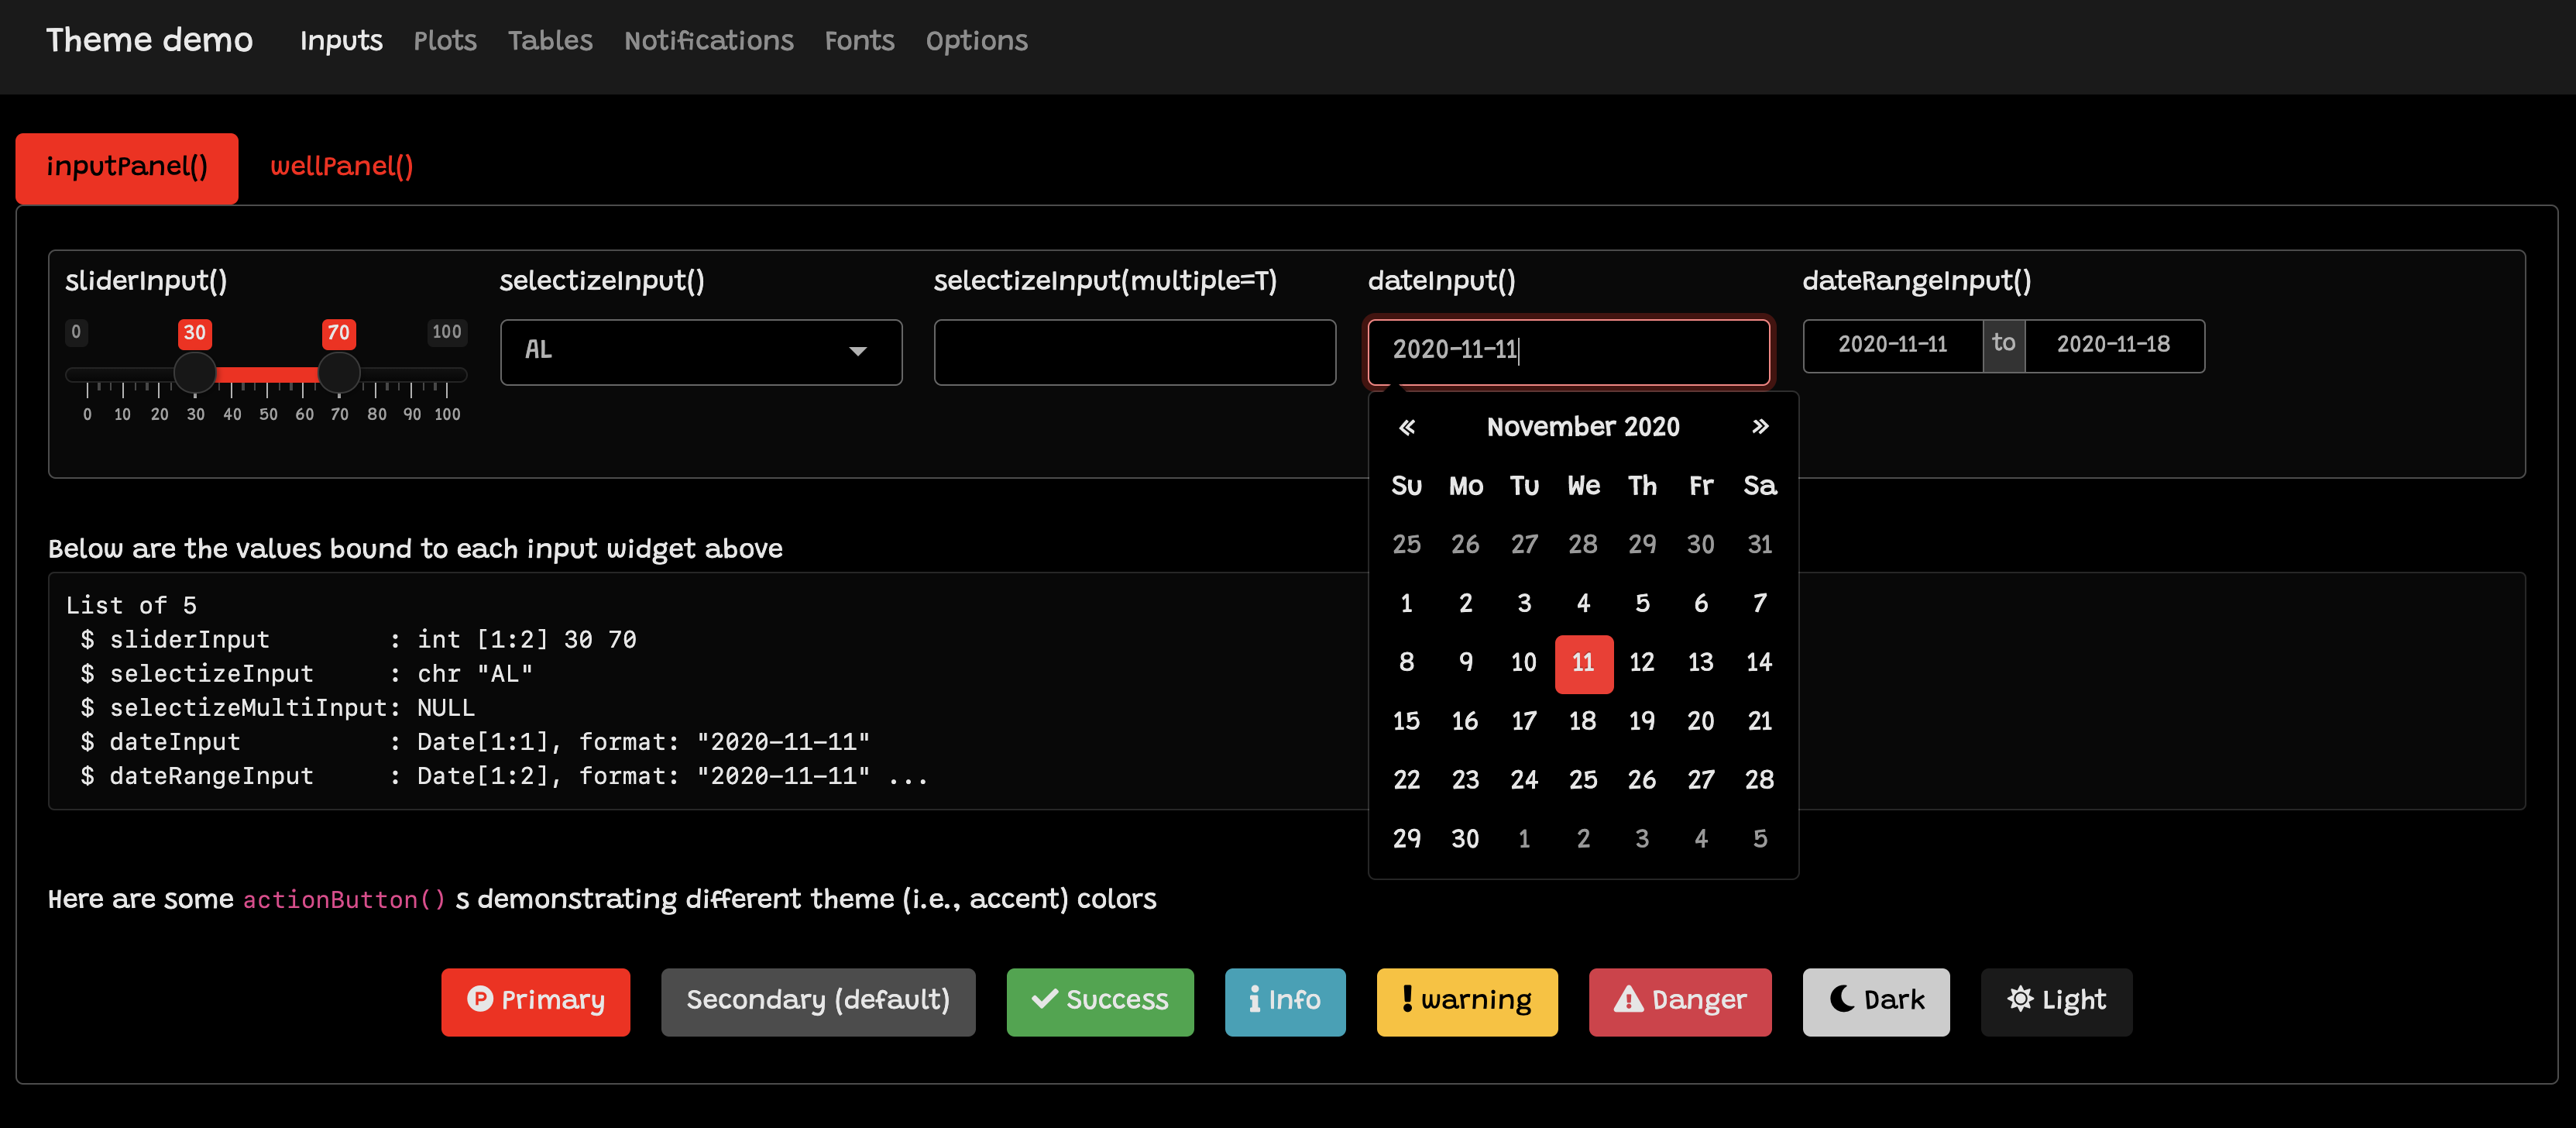Viewport: 2576px width, 1128px height.
Task: Click the 'Below are the values bound' heading
Action: click(415, 549)
